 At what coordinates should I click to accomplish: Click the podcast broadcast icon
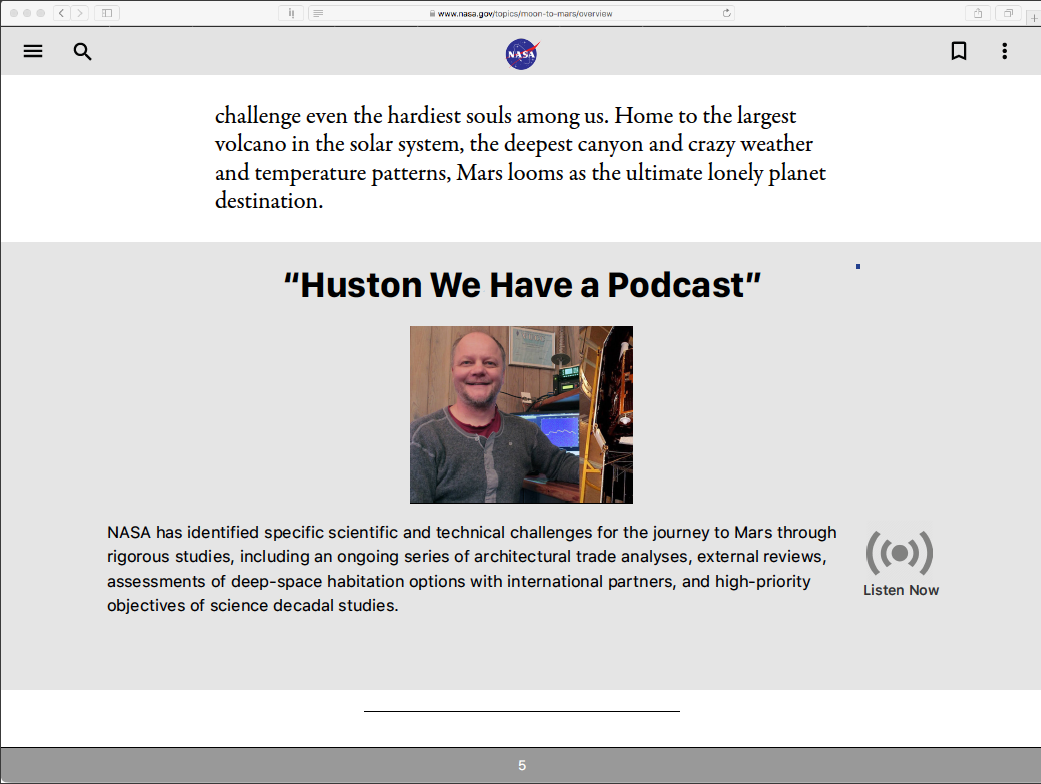900,552
